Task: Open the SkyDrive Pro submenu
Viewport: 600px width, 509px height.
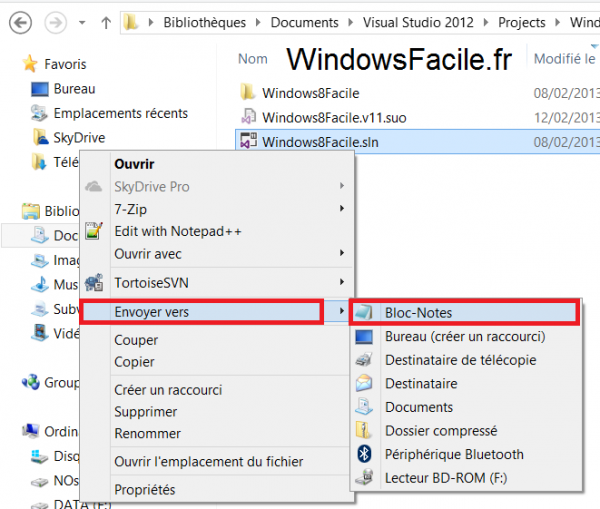Action: [x=217, y=186]
